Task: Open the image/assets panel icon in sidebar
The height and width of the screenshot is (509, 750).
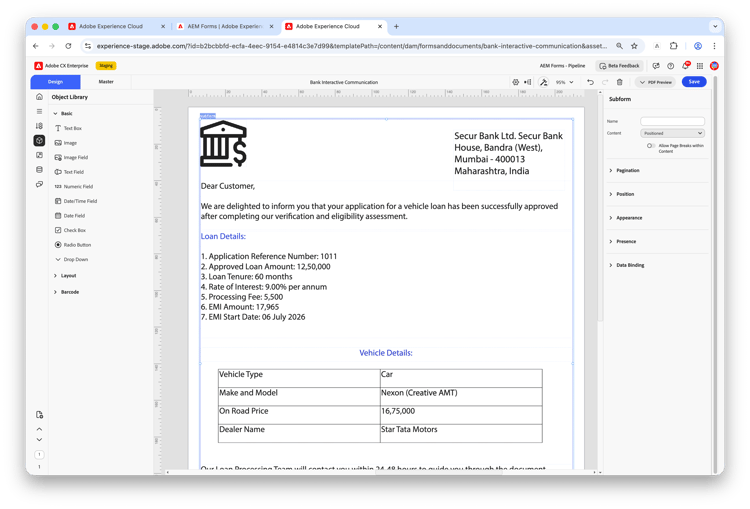Action: (x=39, y=155)
